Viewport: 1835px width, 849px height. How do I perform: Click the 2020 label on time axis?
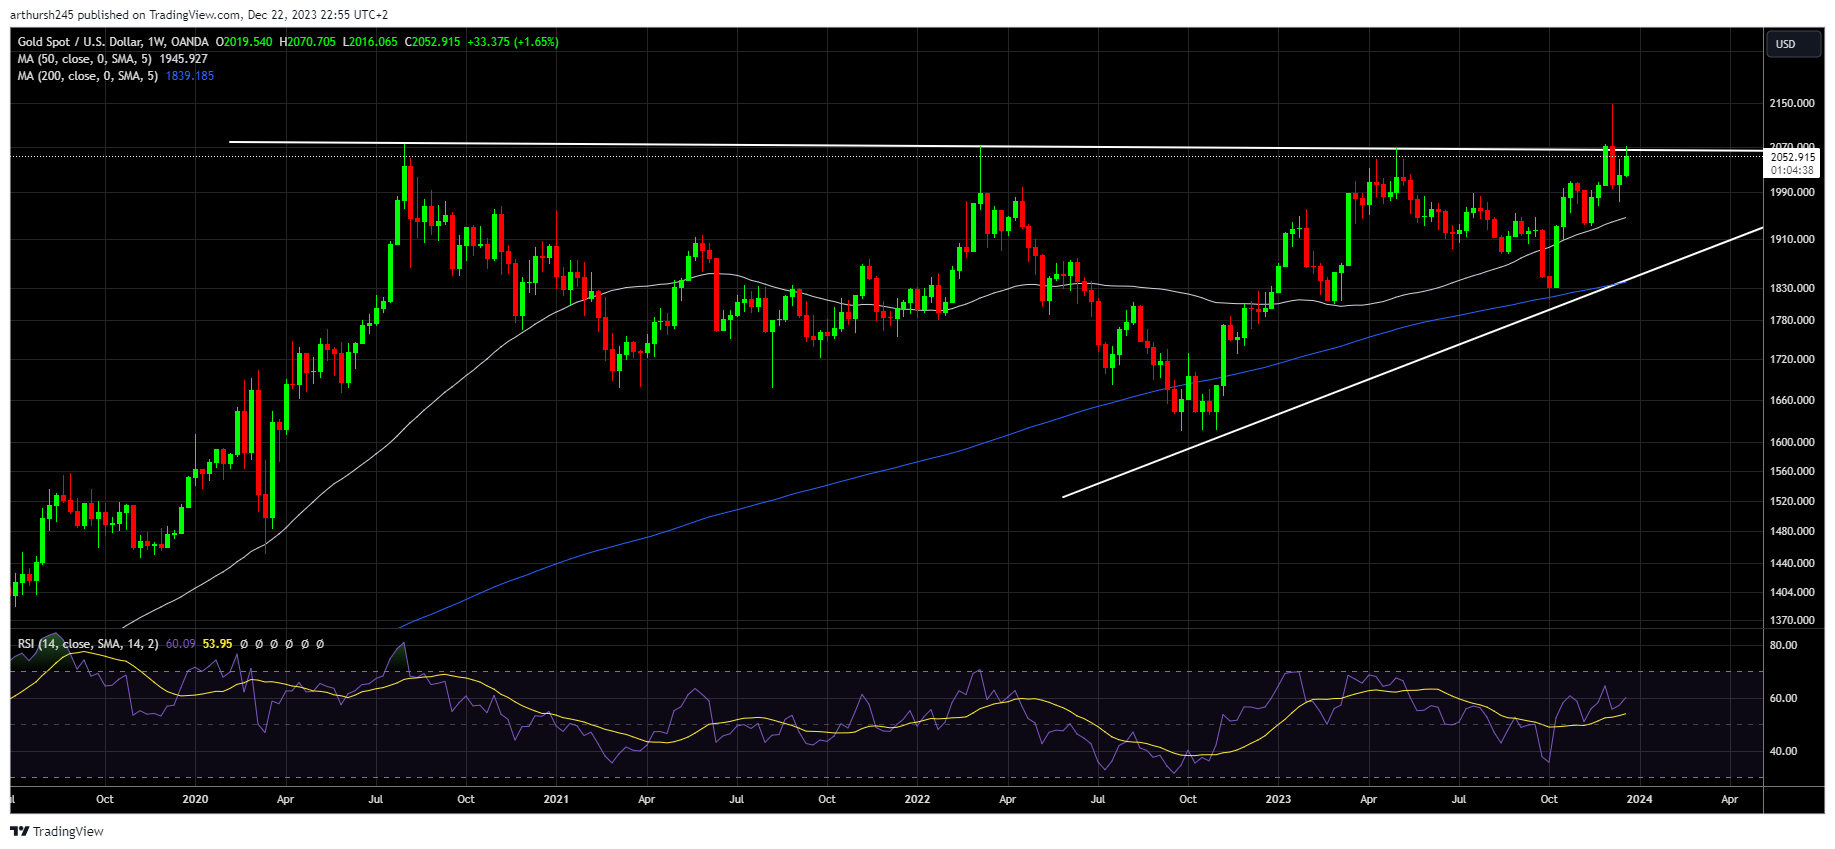click(196, 799)
